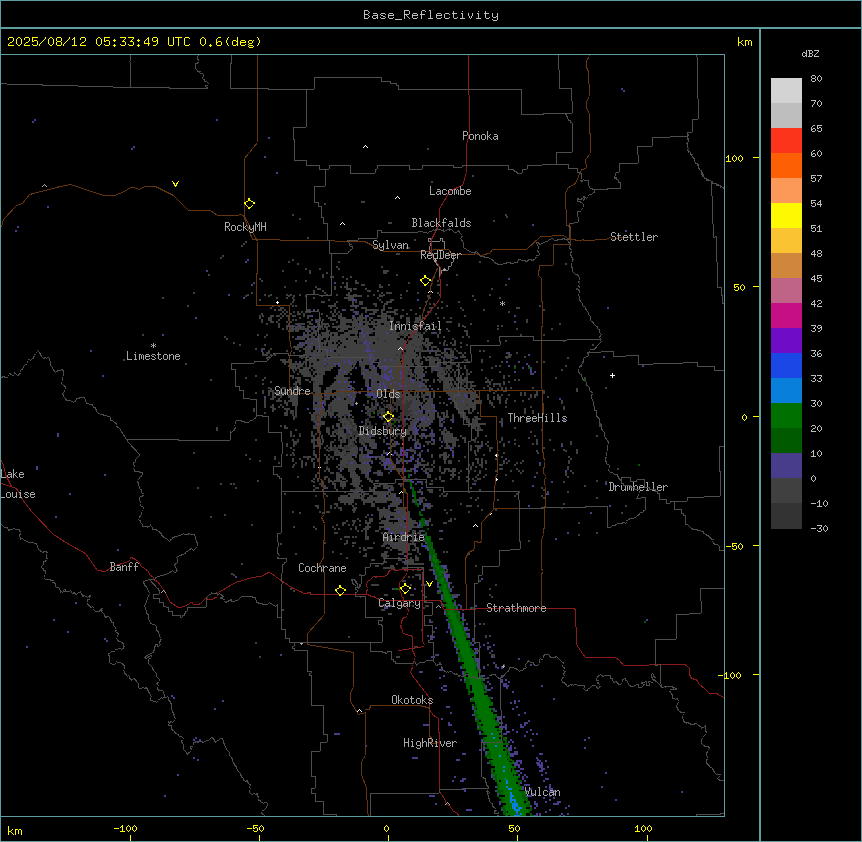Click the white caret marker west of Ponoka
Screen dimensions: 862x842
click(365, 147)
